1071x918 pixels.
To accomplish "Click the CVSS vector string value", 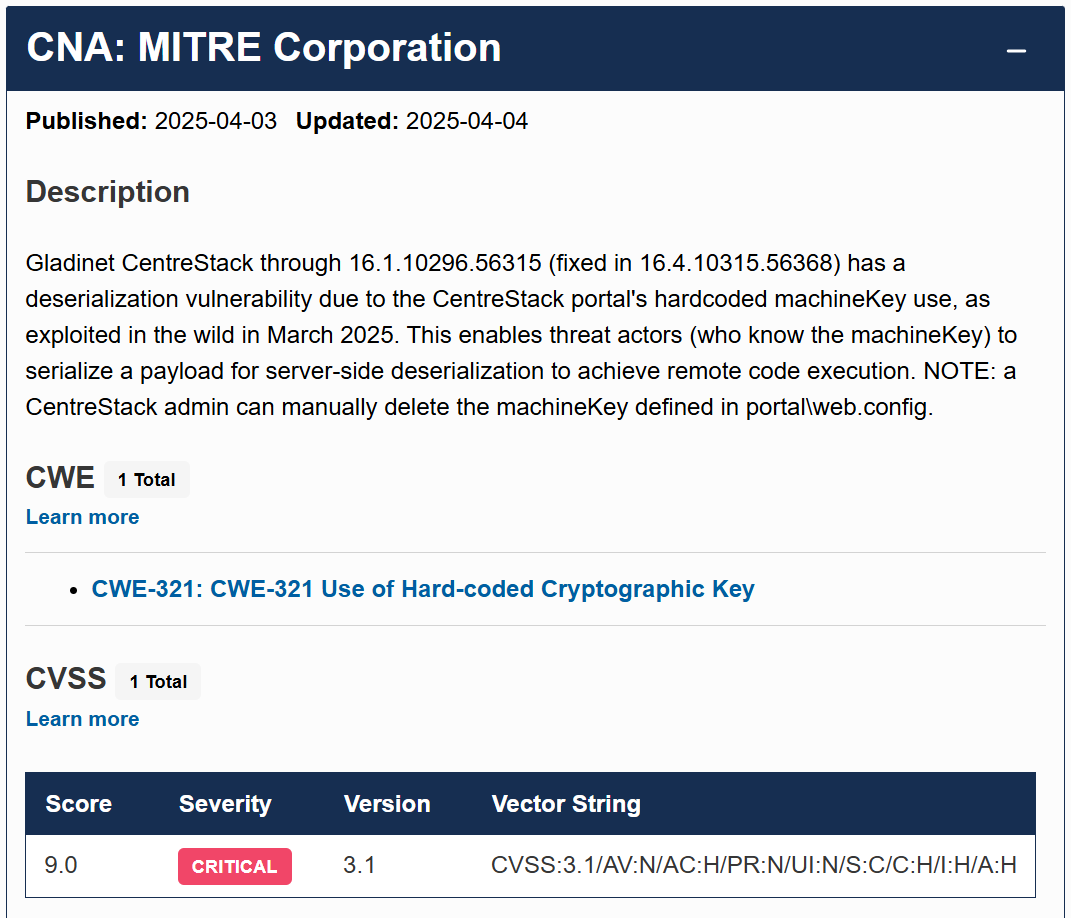I will 753,865.
